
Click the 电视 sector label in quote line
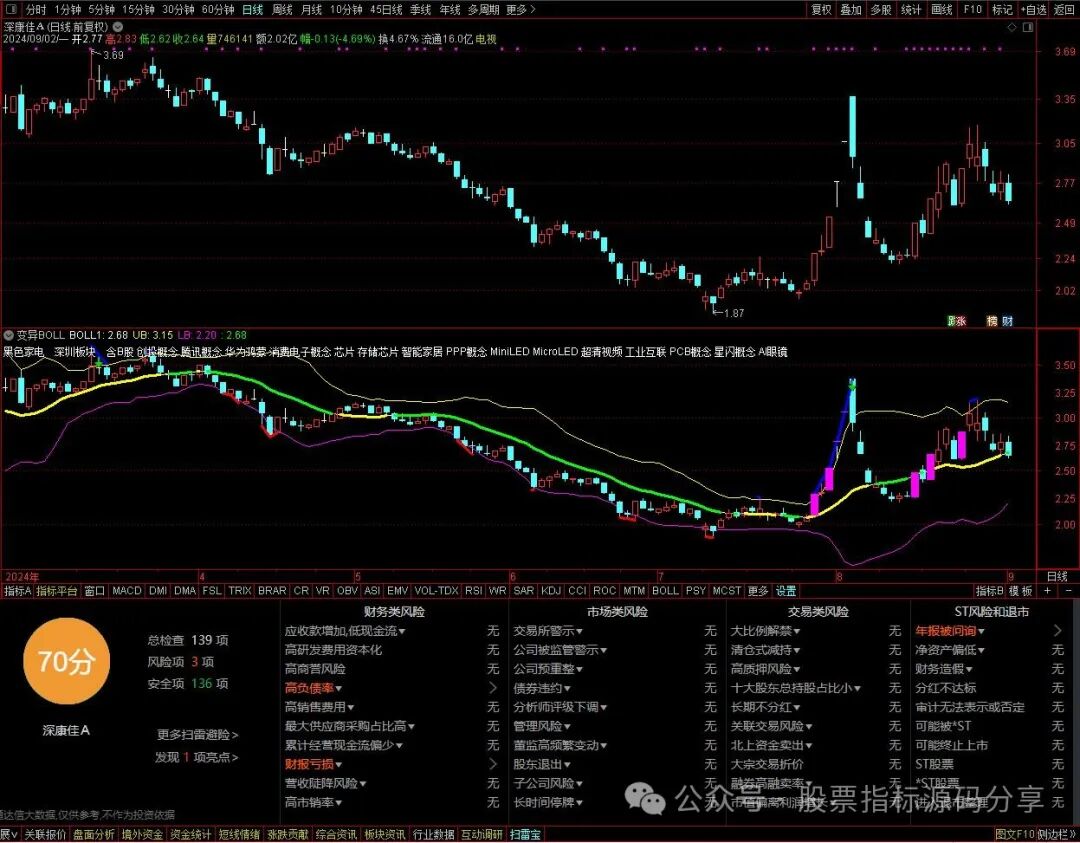486,39
